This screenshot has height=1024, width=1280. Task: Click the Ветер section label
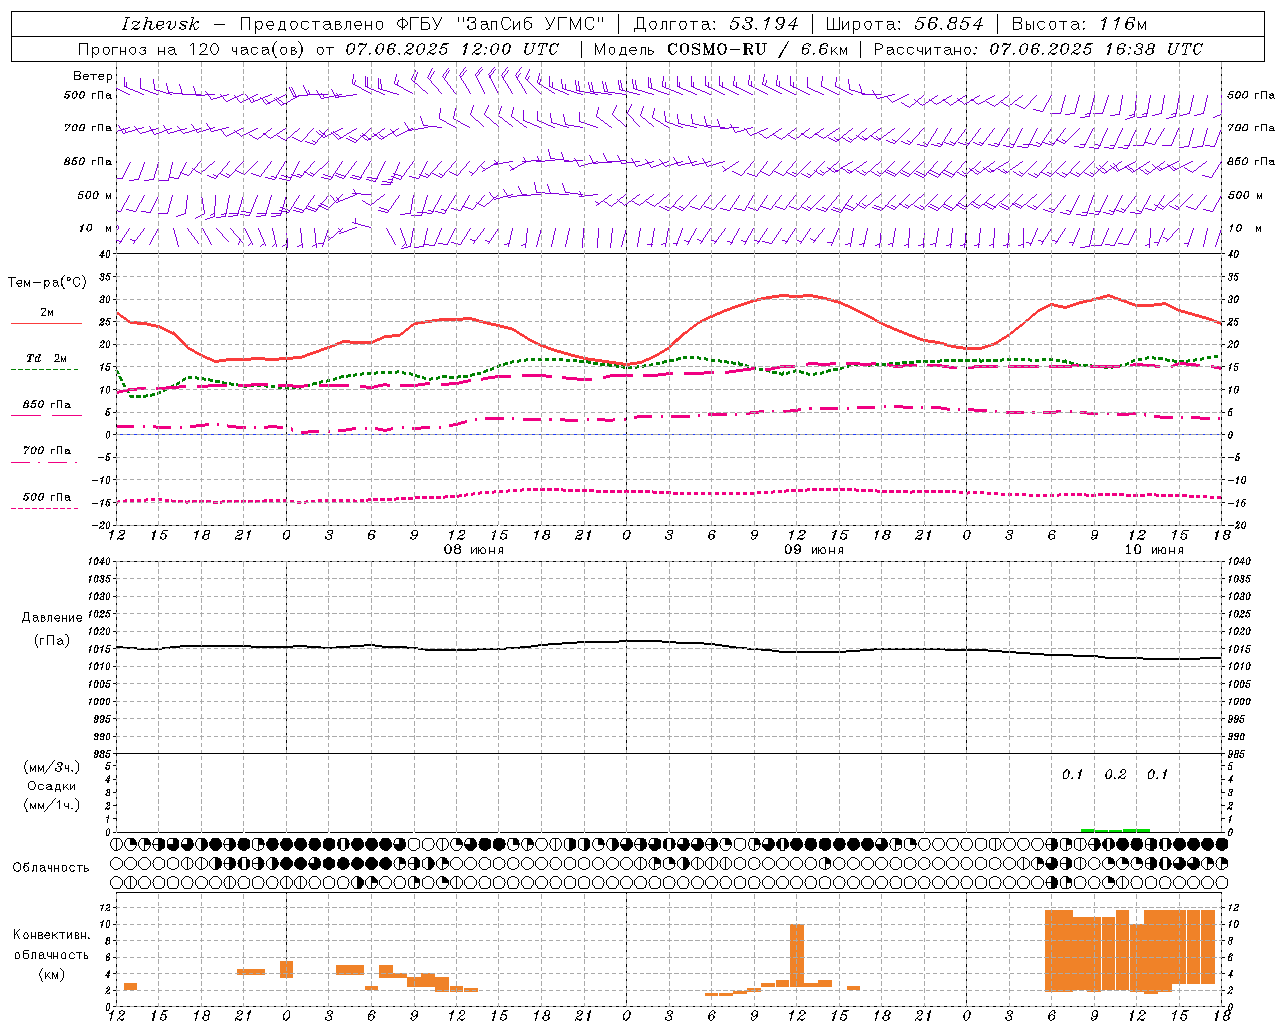pos(92,76)
